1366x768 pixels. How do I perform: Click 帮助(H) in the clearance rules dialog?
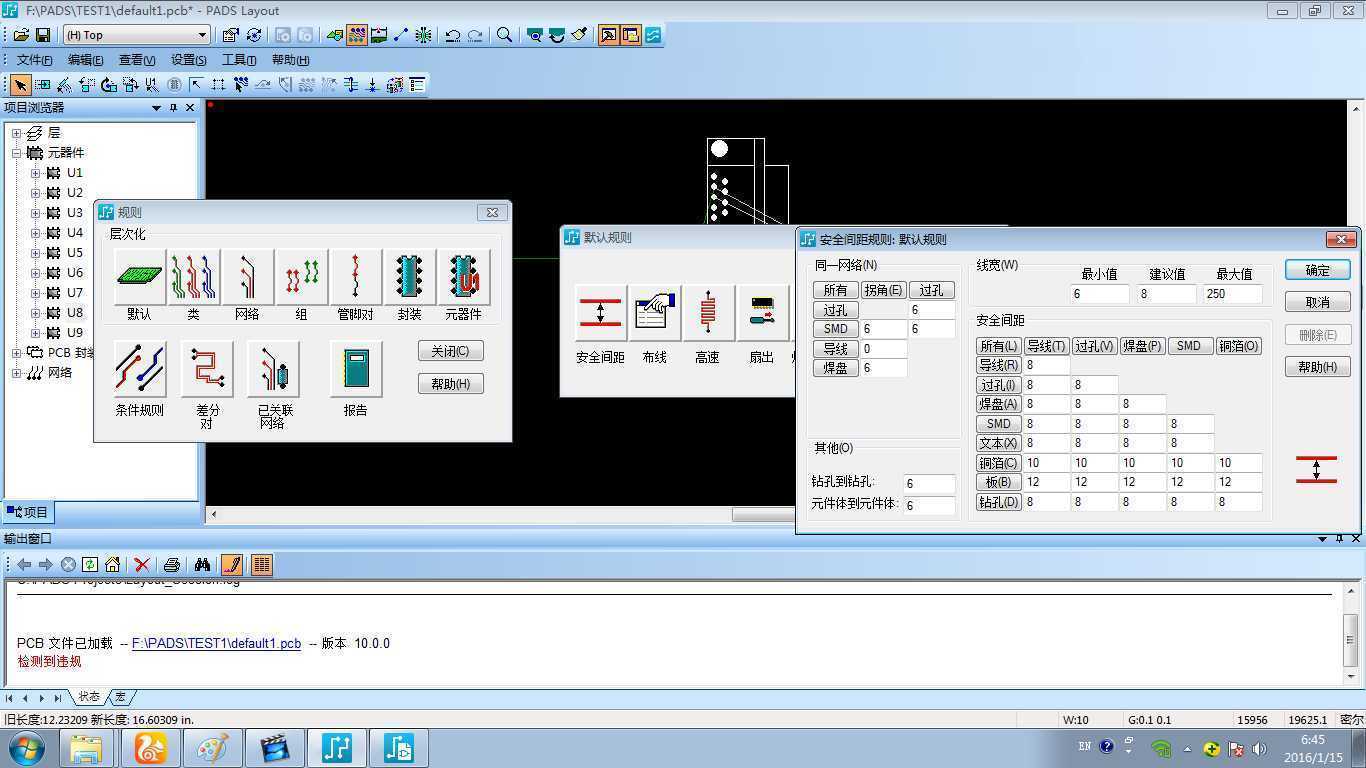point(1318,367)
